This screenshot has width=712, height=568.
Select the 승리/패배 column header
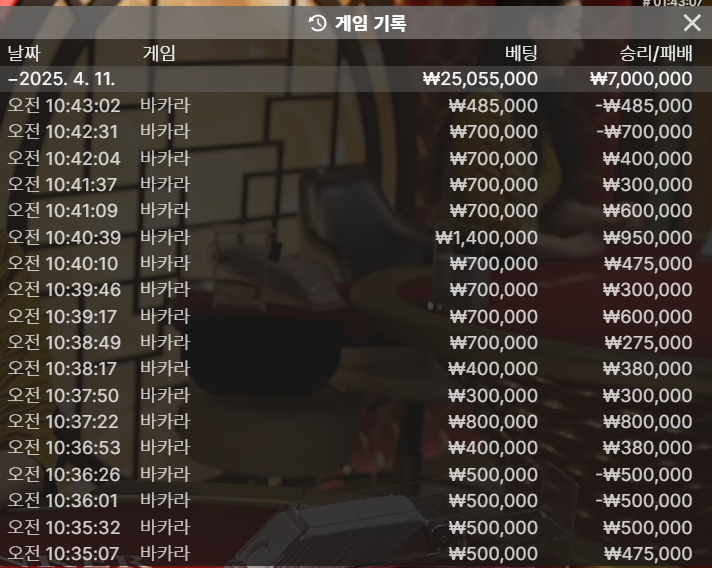656,53
